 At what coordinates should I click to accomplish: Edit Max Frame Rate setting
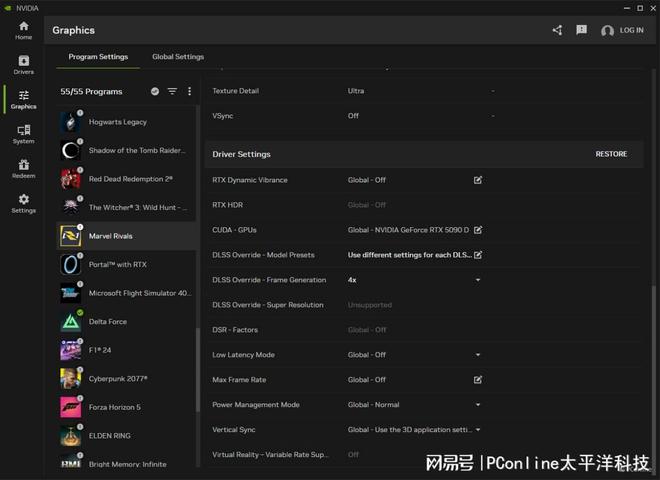pyautogui.click(x=478, y=380)
